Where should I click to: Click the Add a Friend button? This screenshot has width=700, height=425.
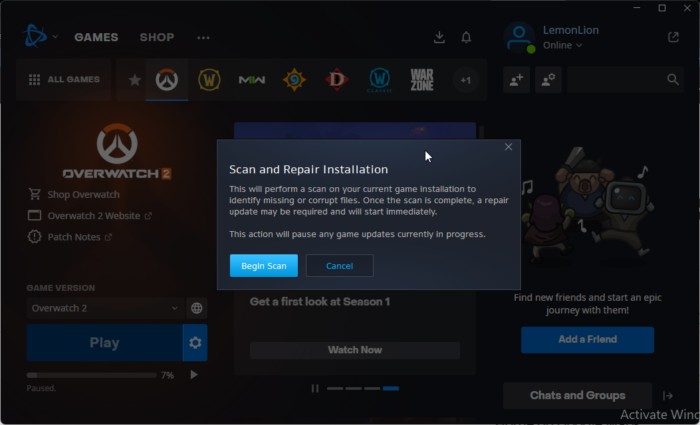click(x=588, y=340)
